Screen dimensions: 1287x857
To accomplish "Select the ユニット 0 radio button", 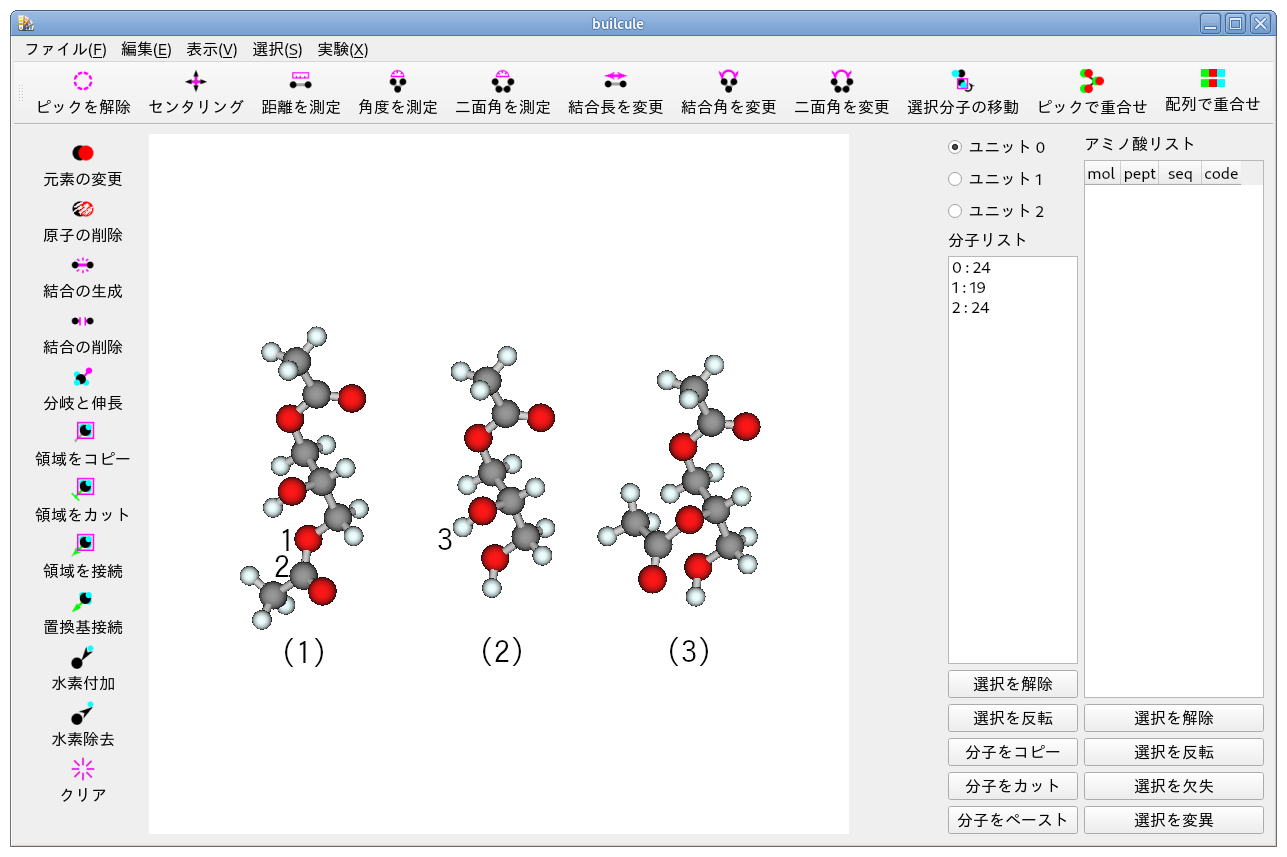I will pyautogui.click(x=955, y=147).
